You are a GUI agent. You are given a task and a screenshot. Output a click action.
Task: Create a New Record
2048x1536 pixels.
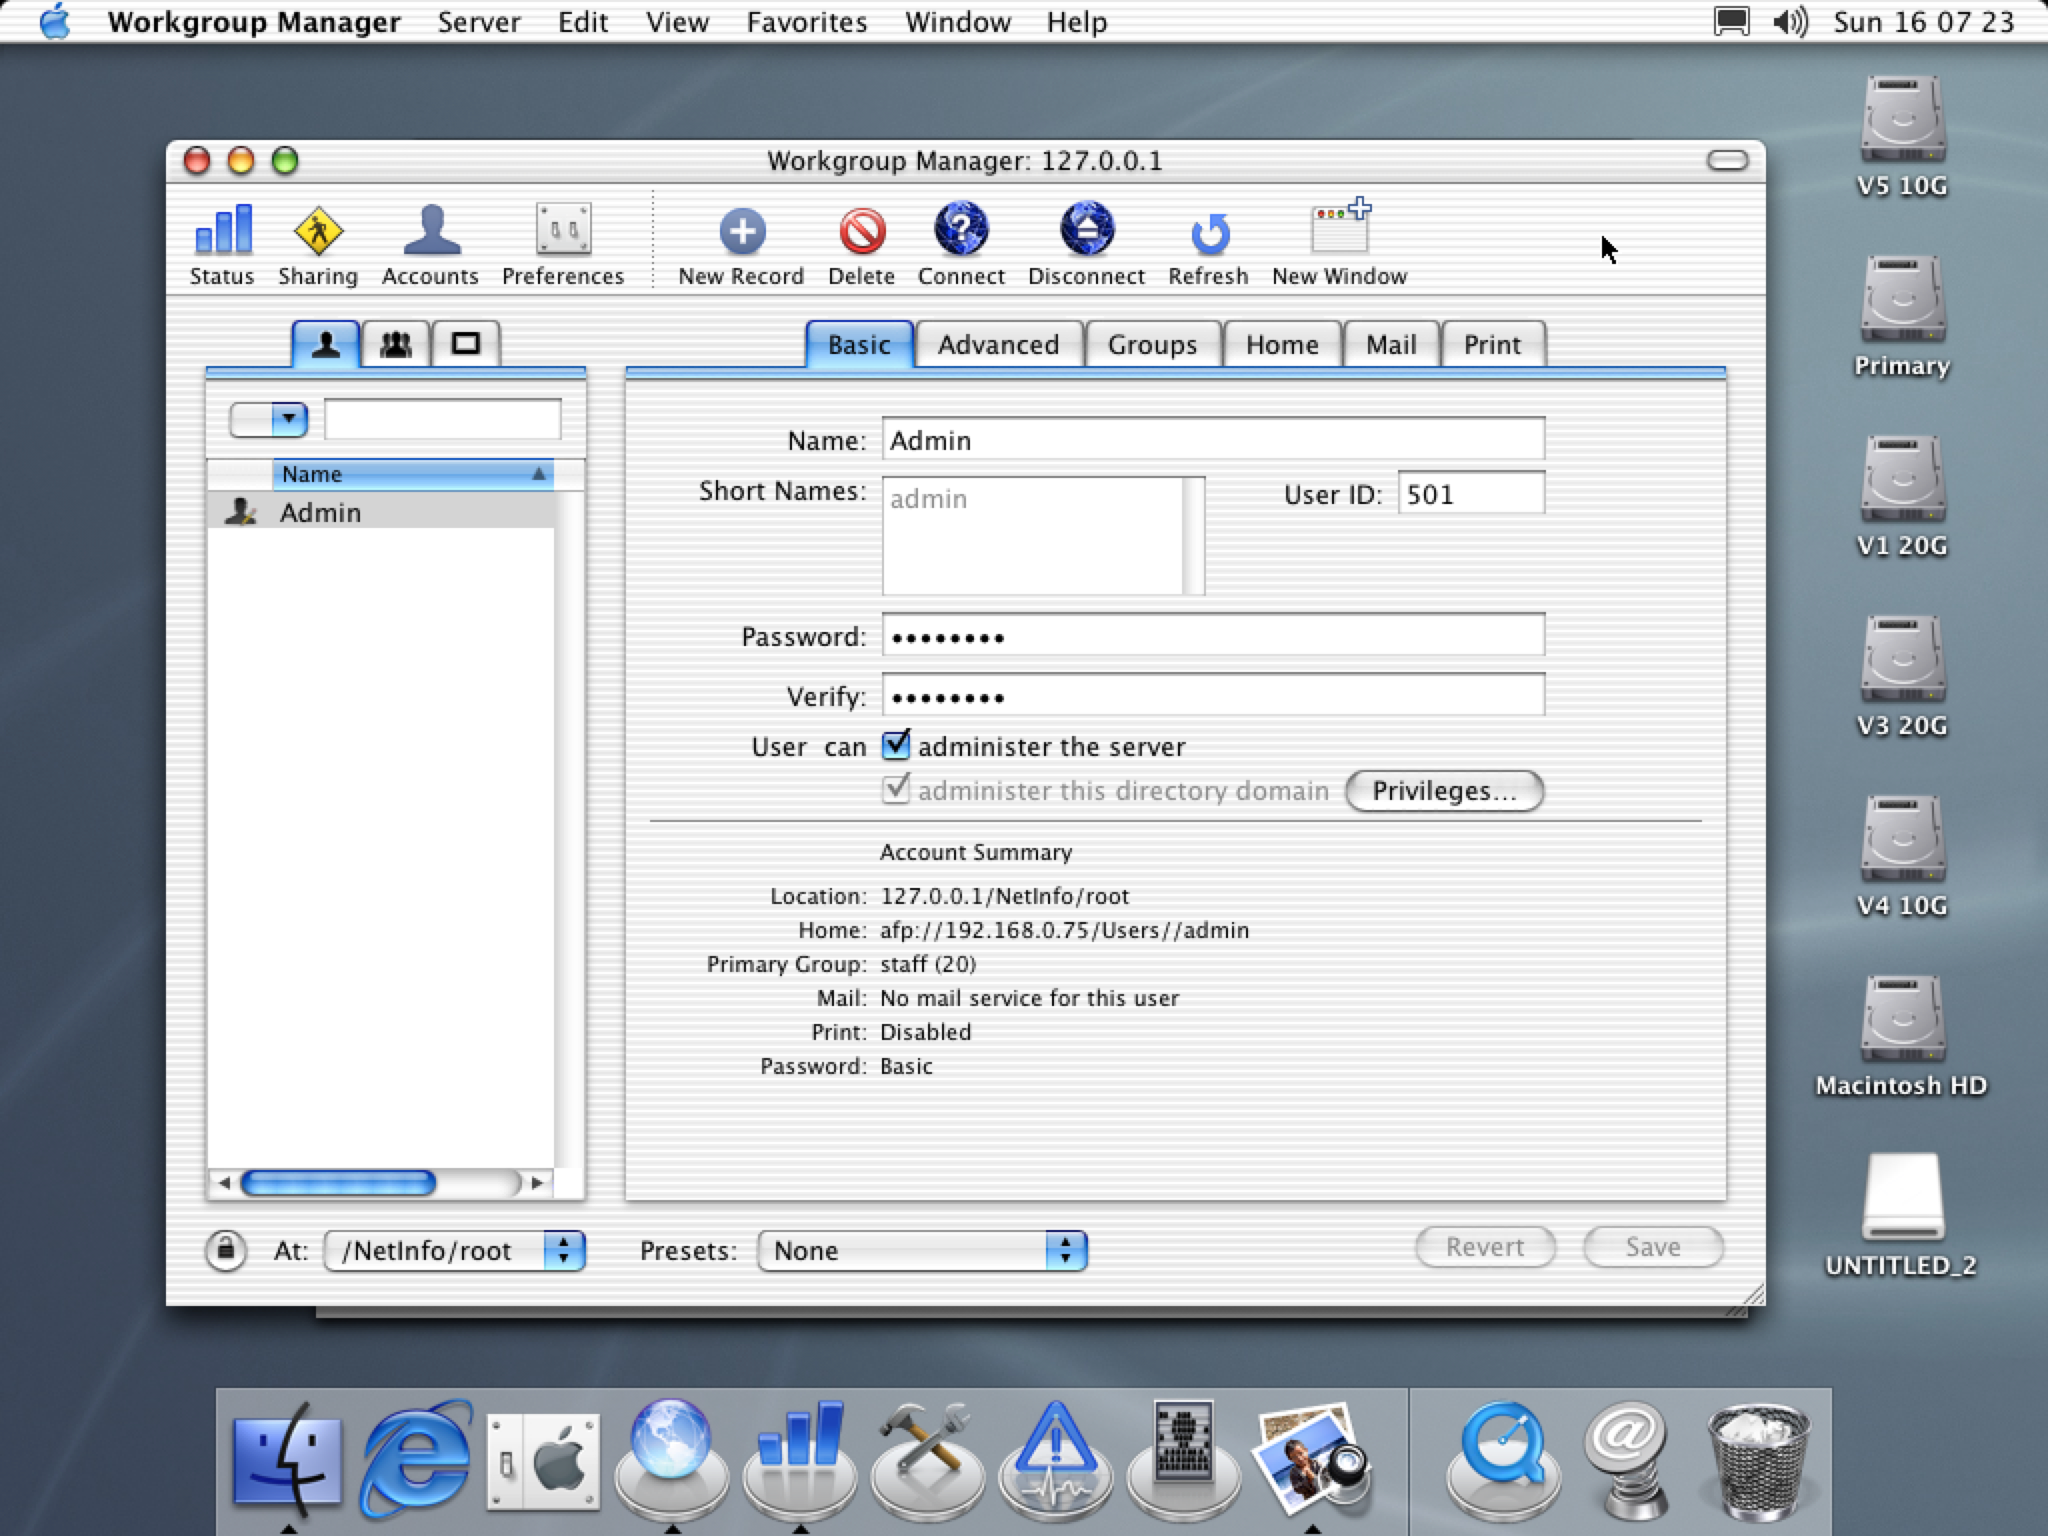coord(741,246)
